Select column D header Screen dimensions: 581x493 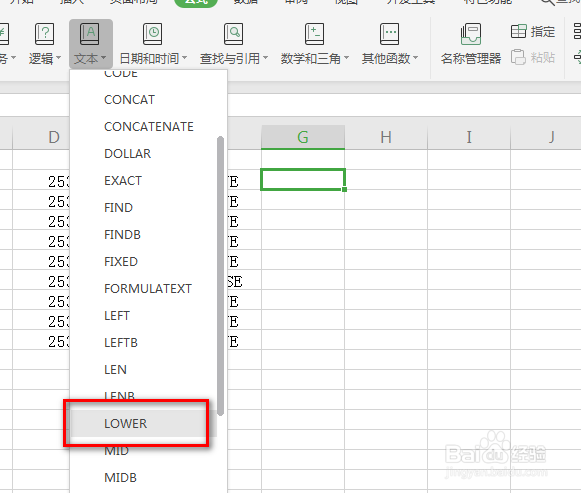coord(41,137)
